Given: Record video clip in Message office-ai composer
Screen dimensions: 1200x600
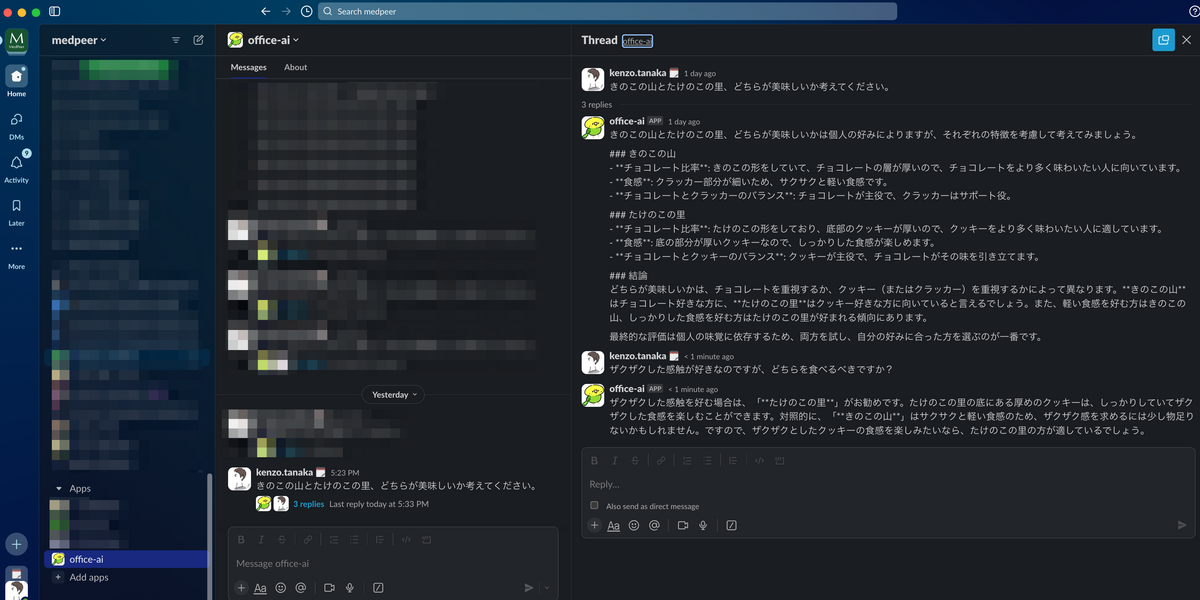Looking at the screenshot, I should [329, 588].
